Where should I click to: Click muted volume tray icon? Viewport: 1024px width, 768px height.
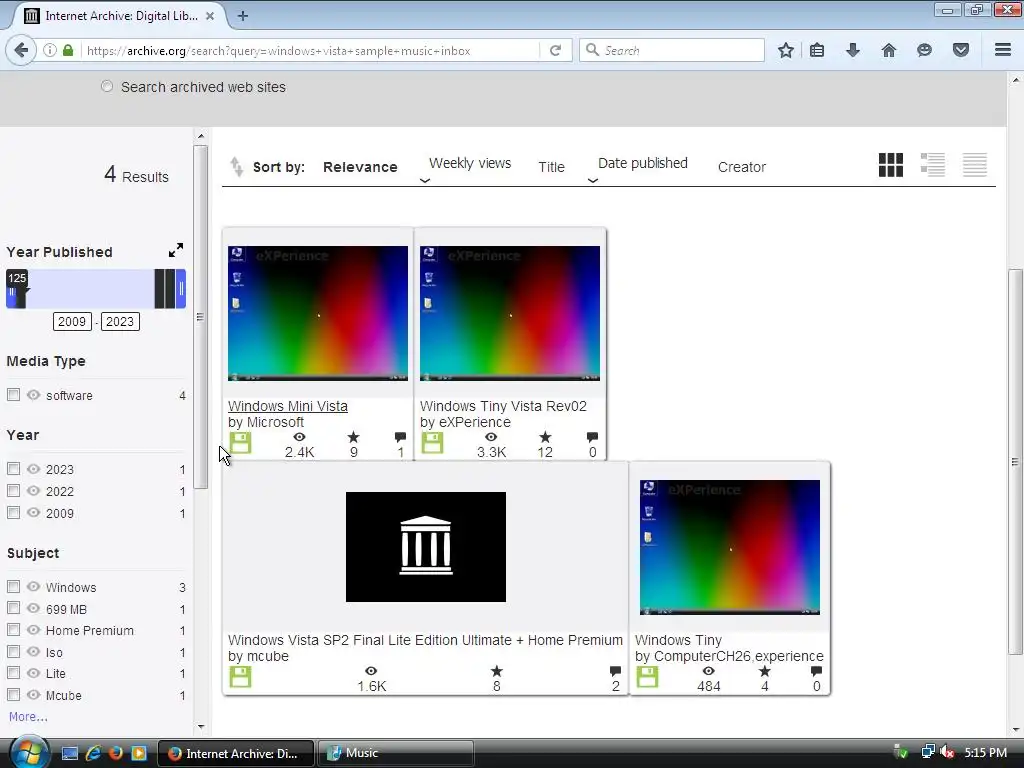[x=948, y=752]
